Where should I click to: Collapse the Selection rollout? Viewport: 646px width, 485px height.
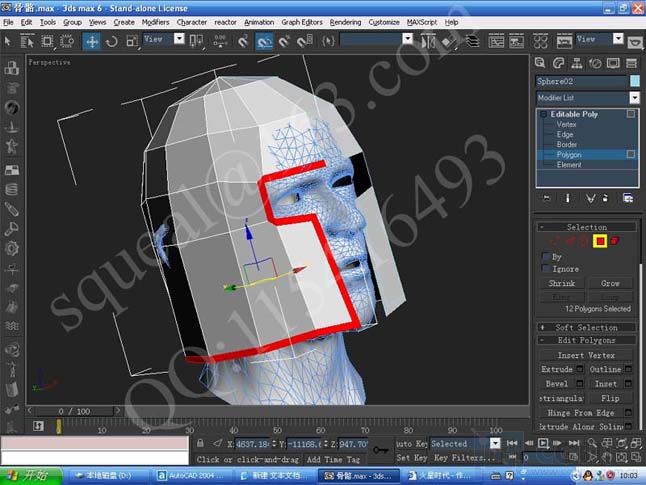[x=587, y=227]
